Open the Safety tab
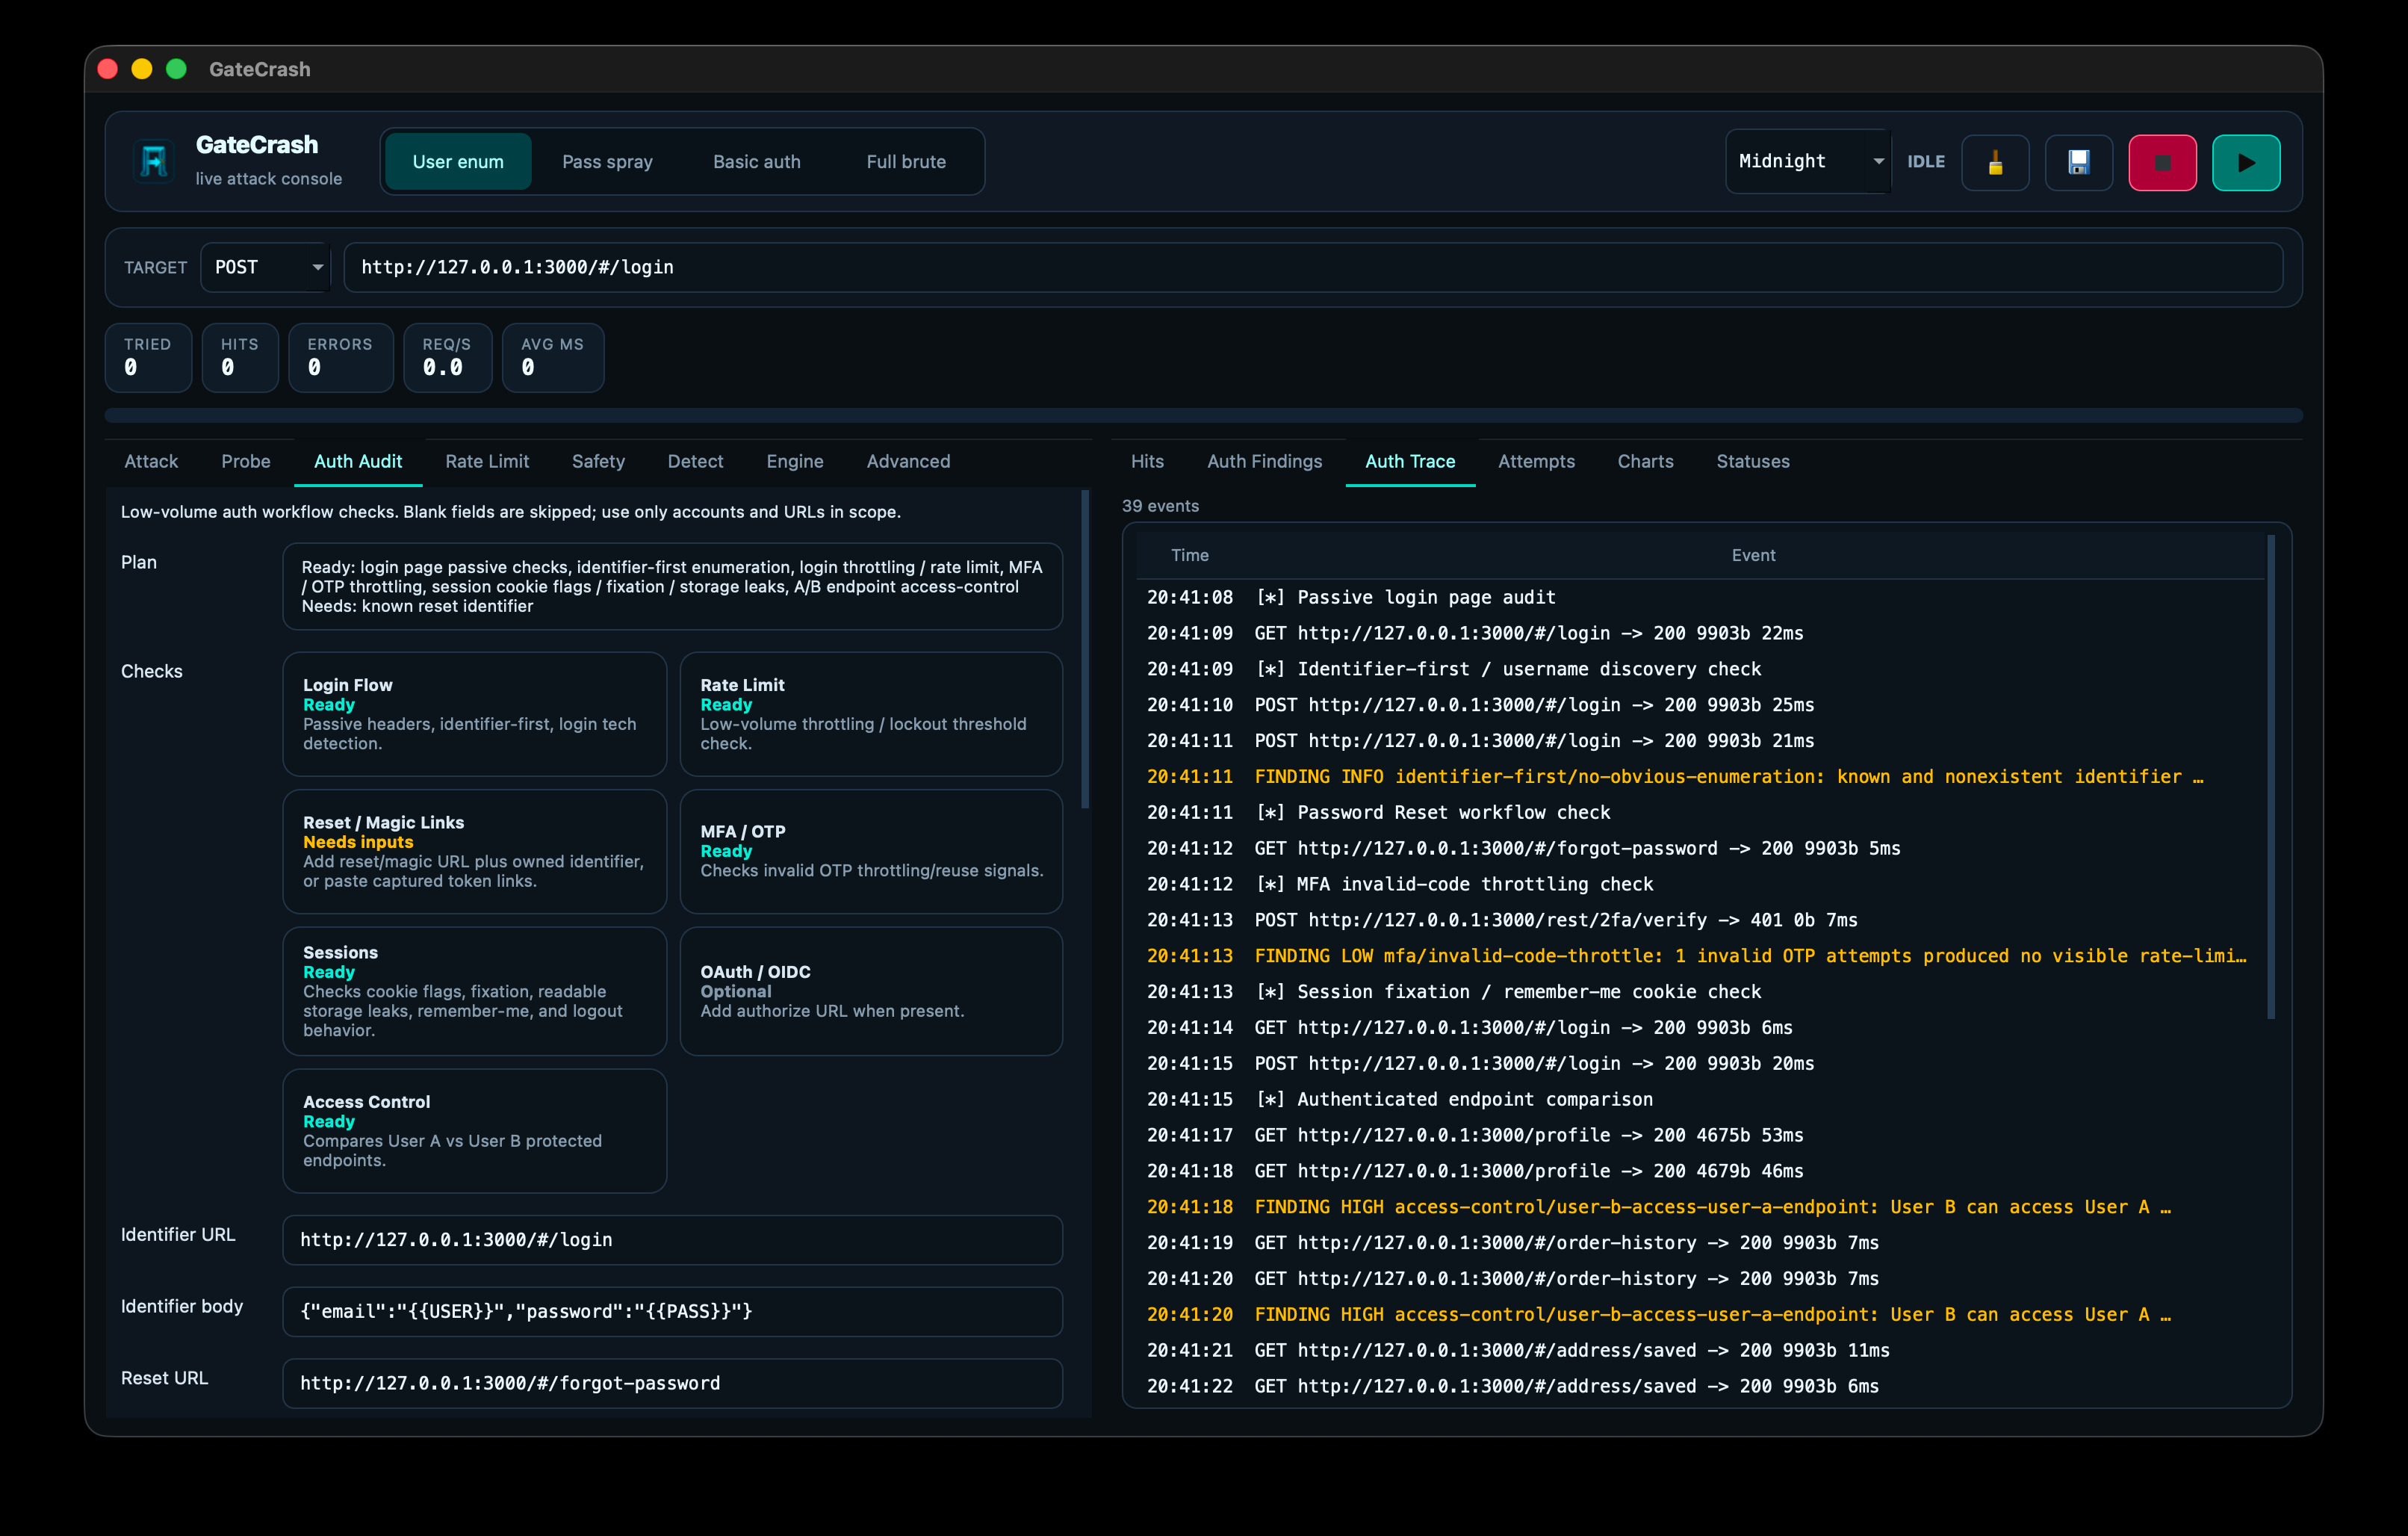 [598, 461]
